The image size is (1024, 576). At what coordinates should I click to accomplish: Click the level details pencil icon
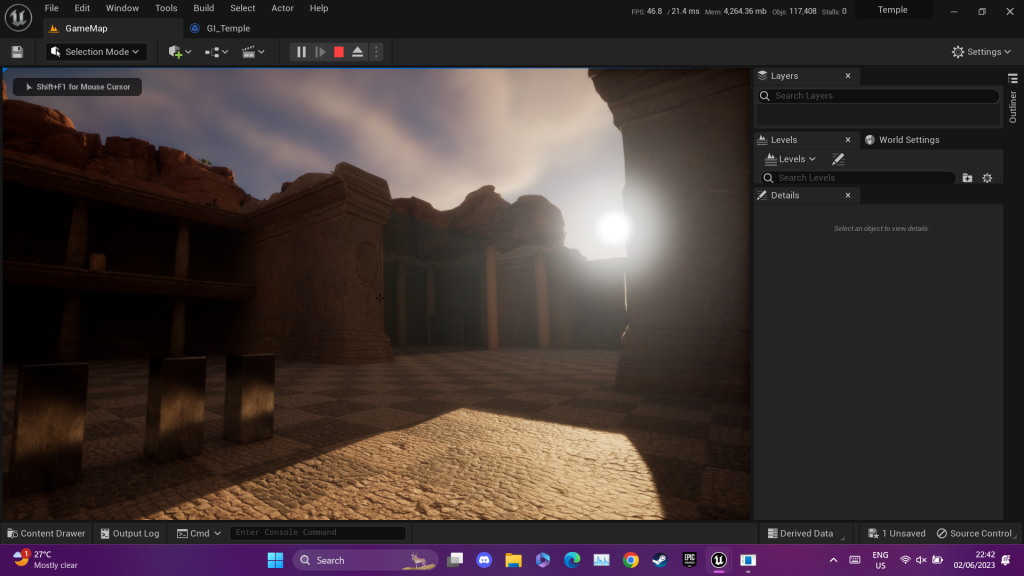[838, 159]
